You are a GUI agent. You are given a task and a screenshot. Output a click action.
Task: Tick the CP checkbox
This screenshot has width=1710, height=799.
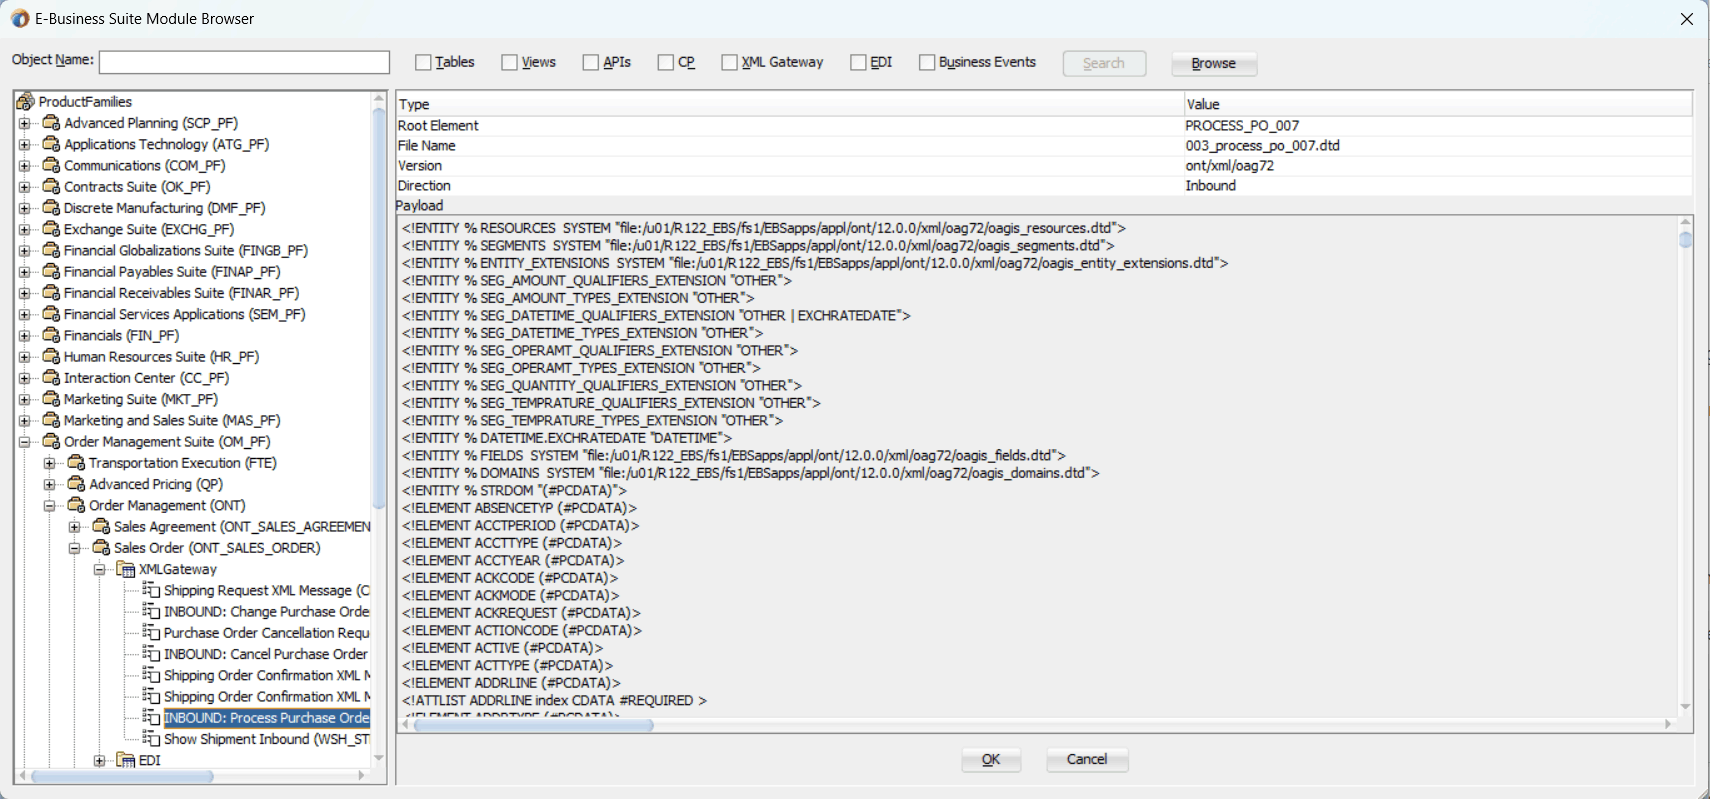[x=666, y=62]
